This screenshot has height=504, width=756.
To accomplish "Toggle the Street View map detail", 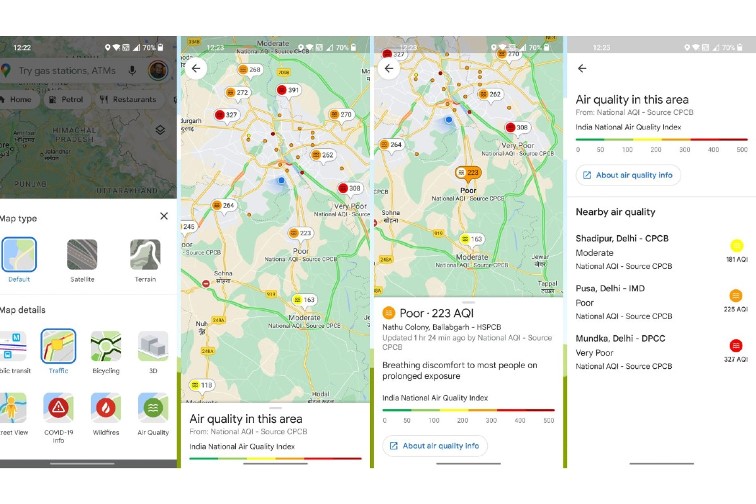I will [x=14, y=414].
